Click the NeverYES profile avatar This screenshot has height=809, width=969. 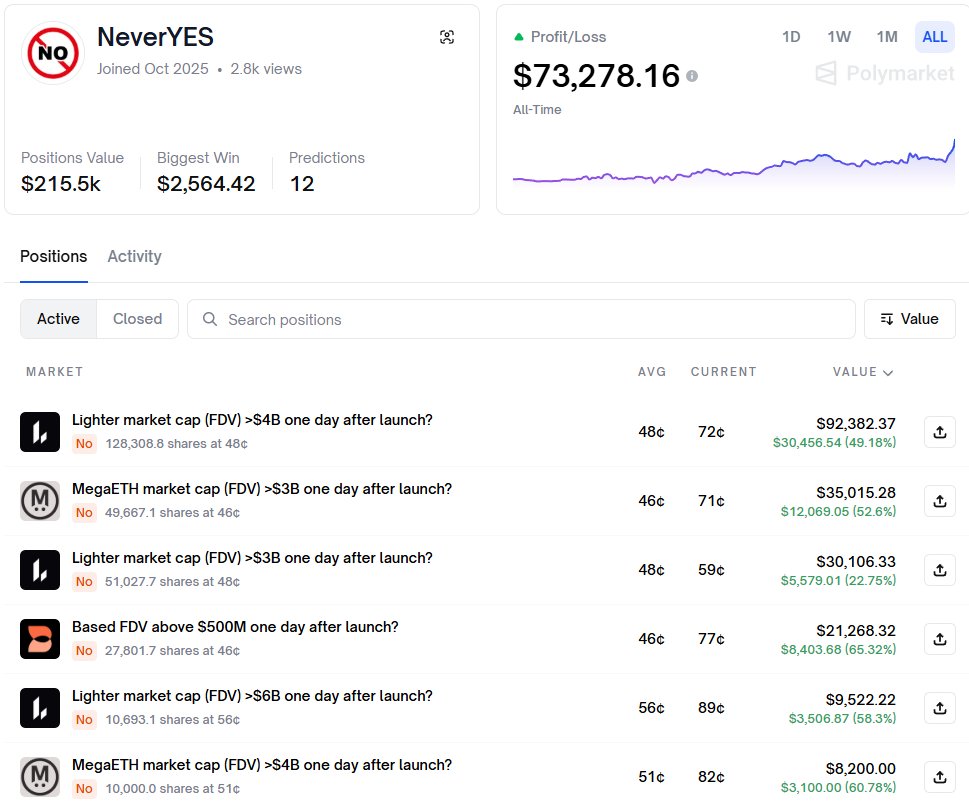(53, 53)
